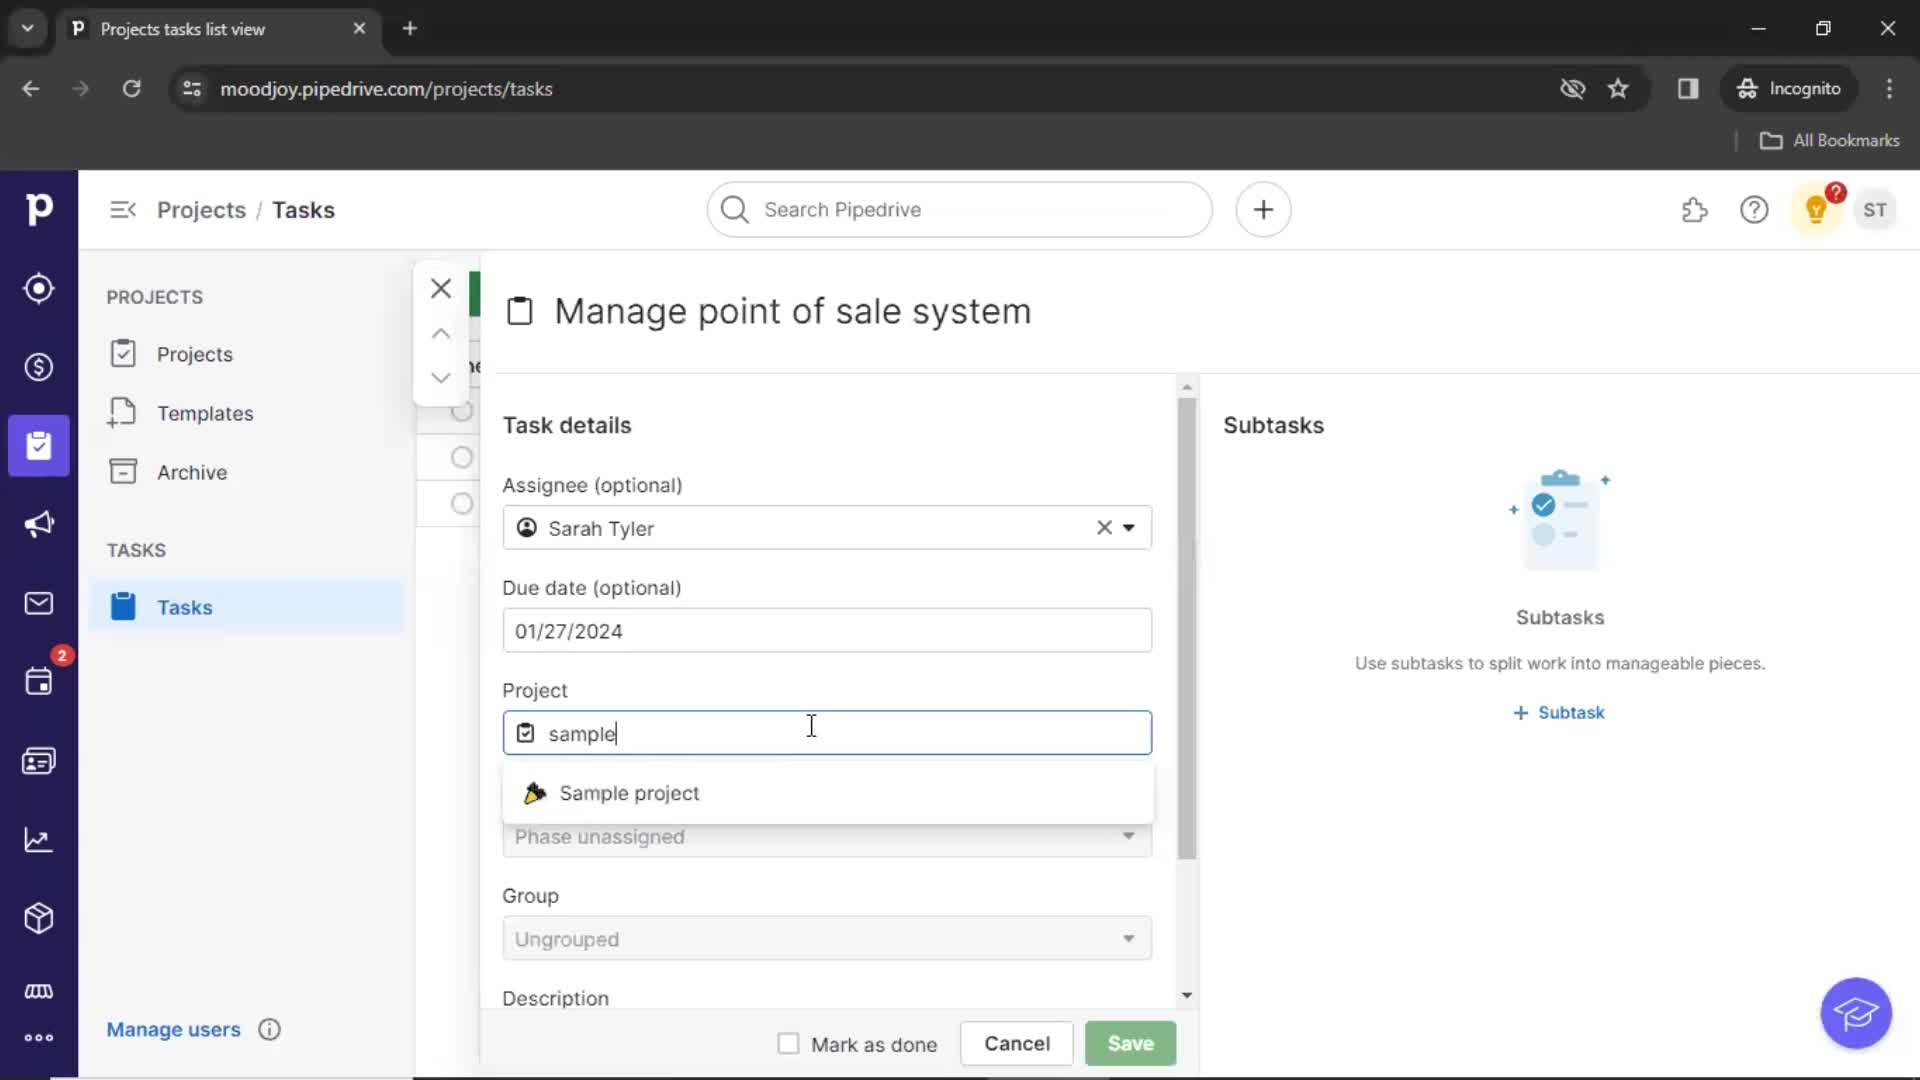Open Projects clipboard icon in sidebar
1920x1080 pixels.
click(x=39, y=446)
